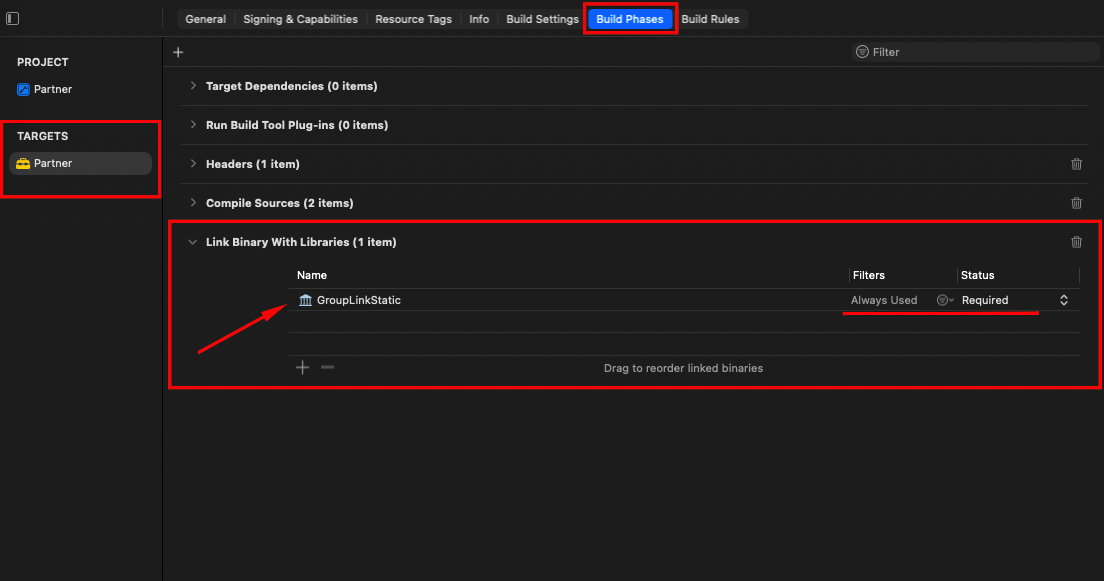1104x581 pixels.
Task: Open the Resource Tags tab
Action: (413, 19)
